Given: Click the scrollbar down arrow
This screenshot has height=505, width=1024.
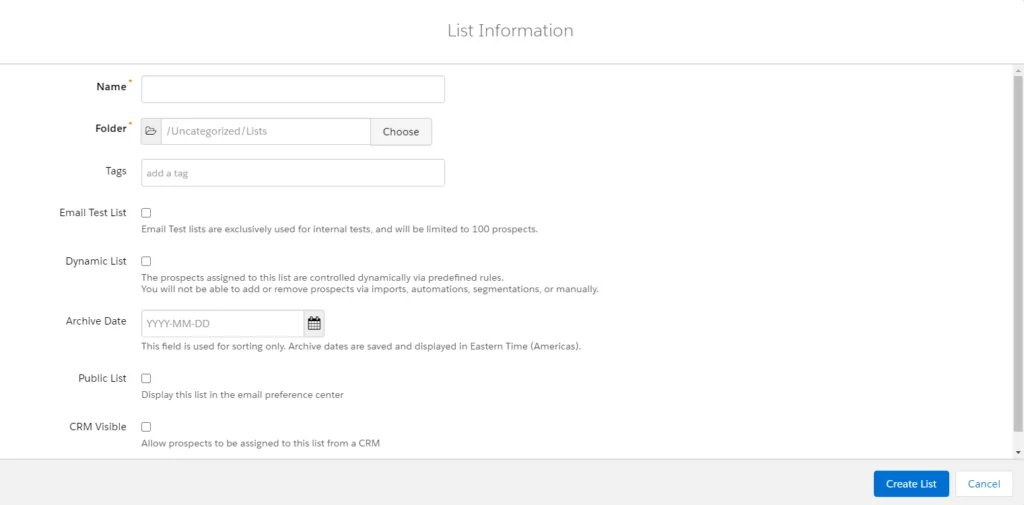Looking at the screenshot, I should click(1018, 452).
